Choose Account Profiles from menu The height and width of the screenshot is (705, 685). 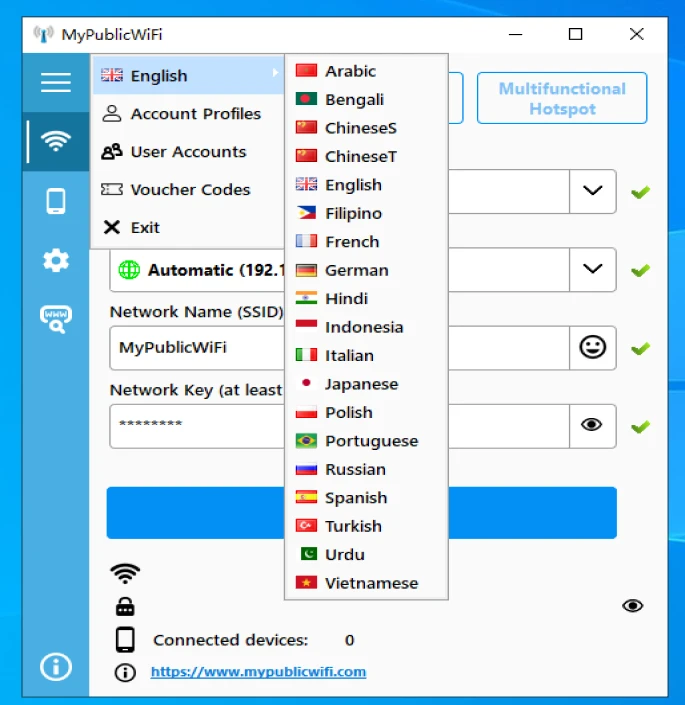point(195,114)
